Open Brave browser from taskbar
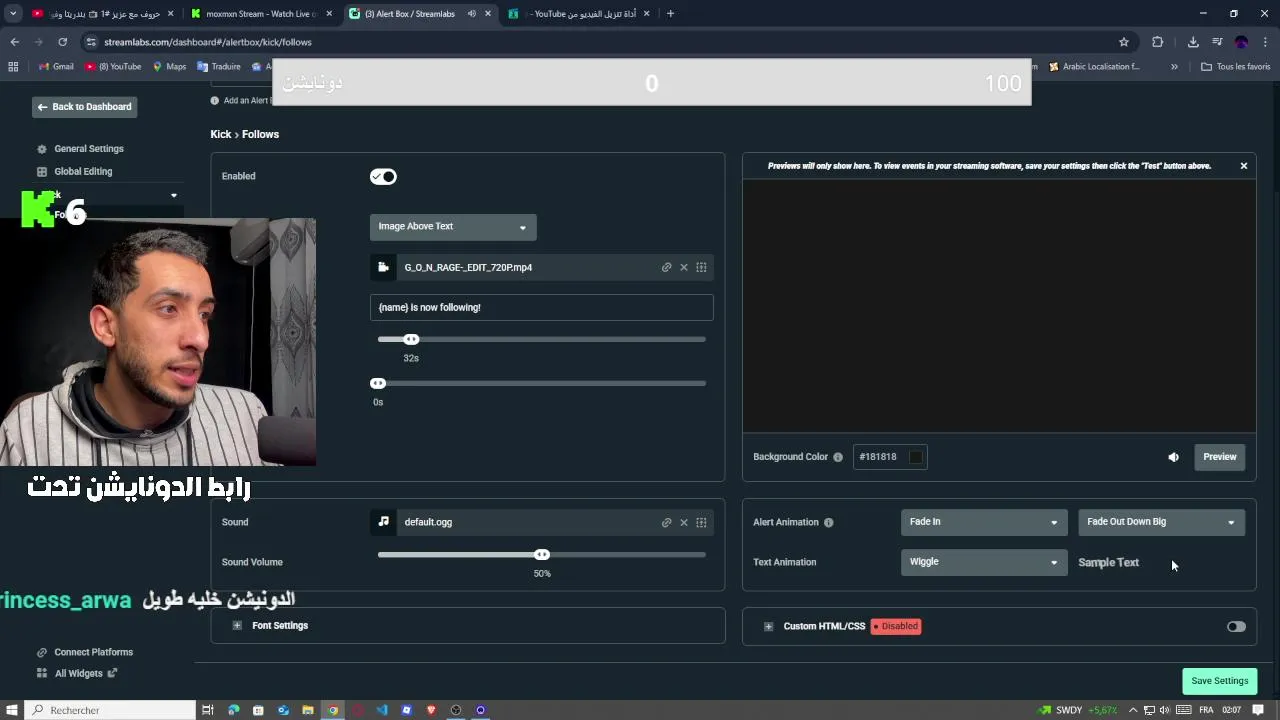This screenshot has width=1280, height=720. point(431,710)
